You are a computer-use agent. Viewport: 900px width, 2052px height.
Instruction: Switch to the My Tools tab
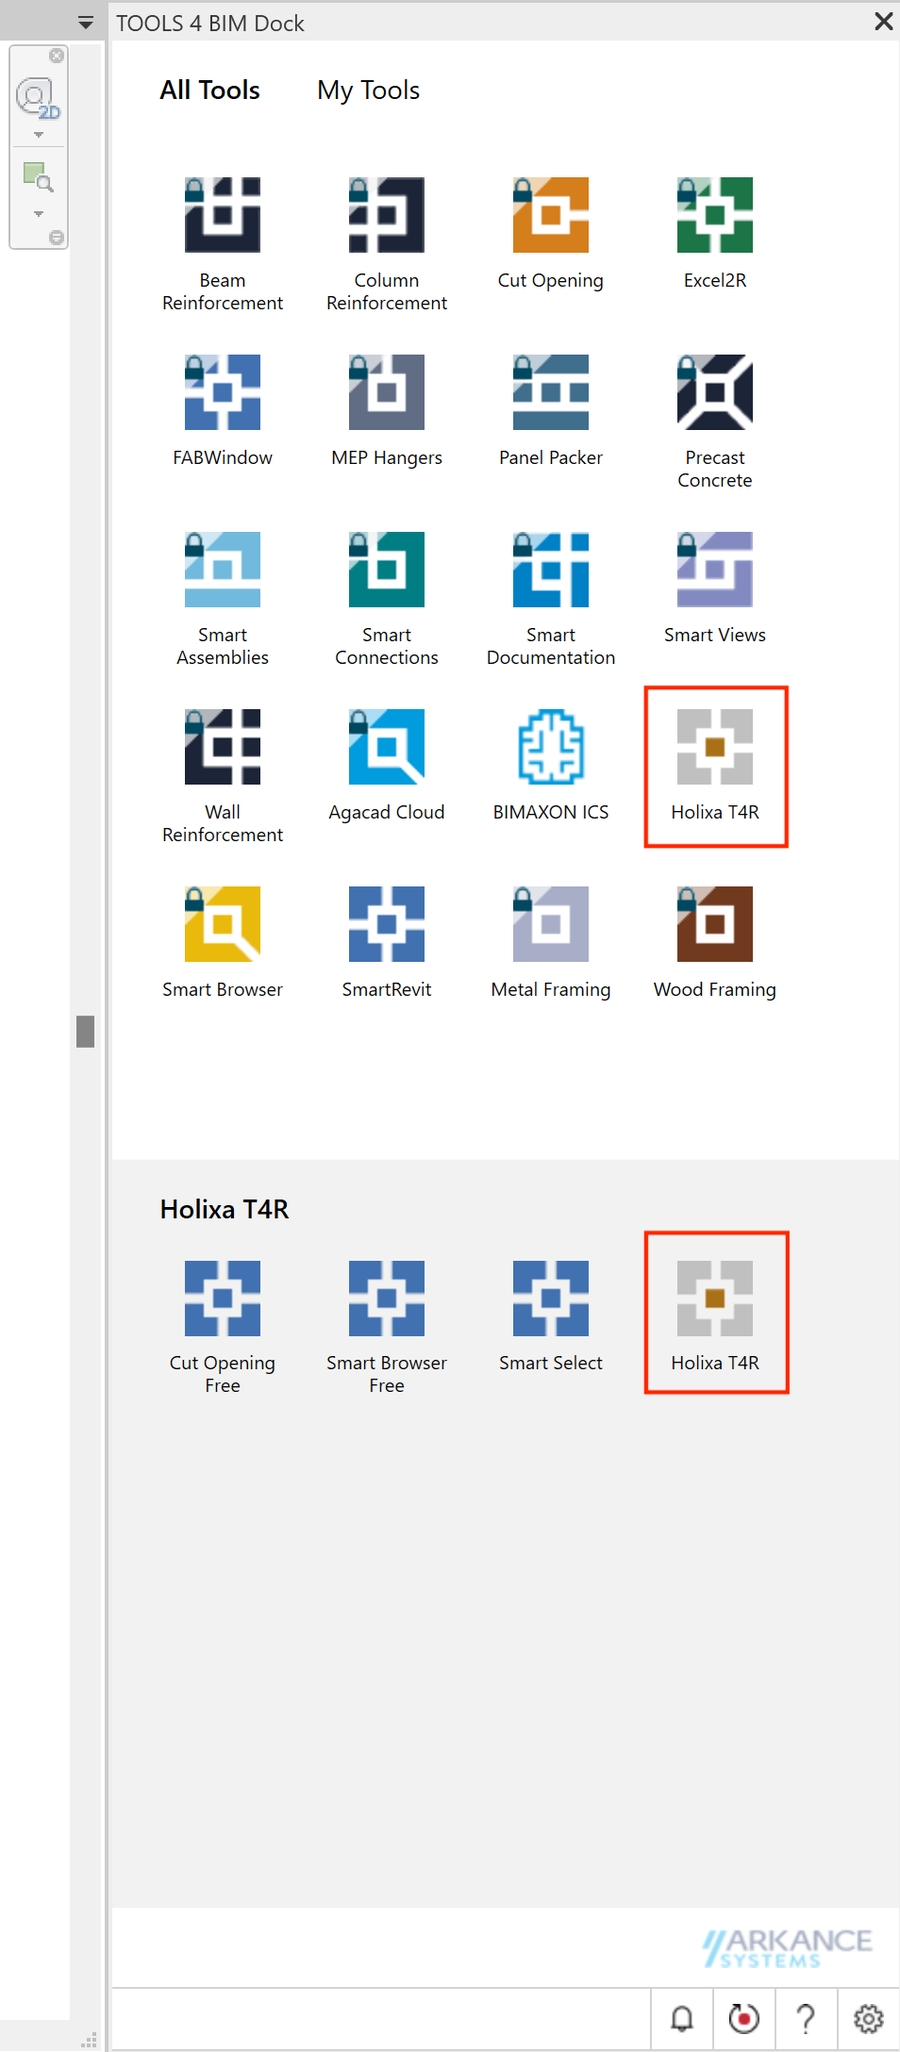pyautogui.click(x=368, y=91)
